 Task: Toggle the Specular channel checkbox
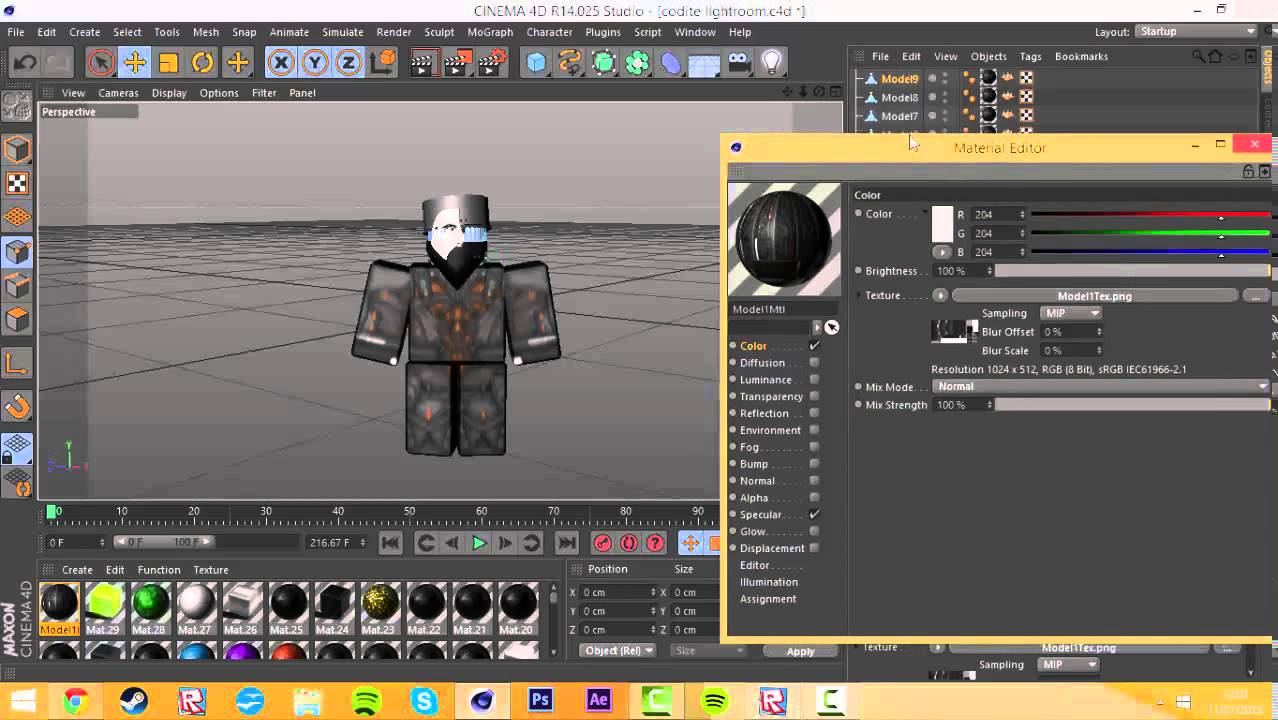point(814,515)
